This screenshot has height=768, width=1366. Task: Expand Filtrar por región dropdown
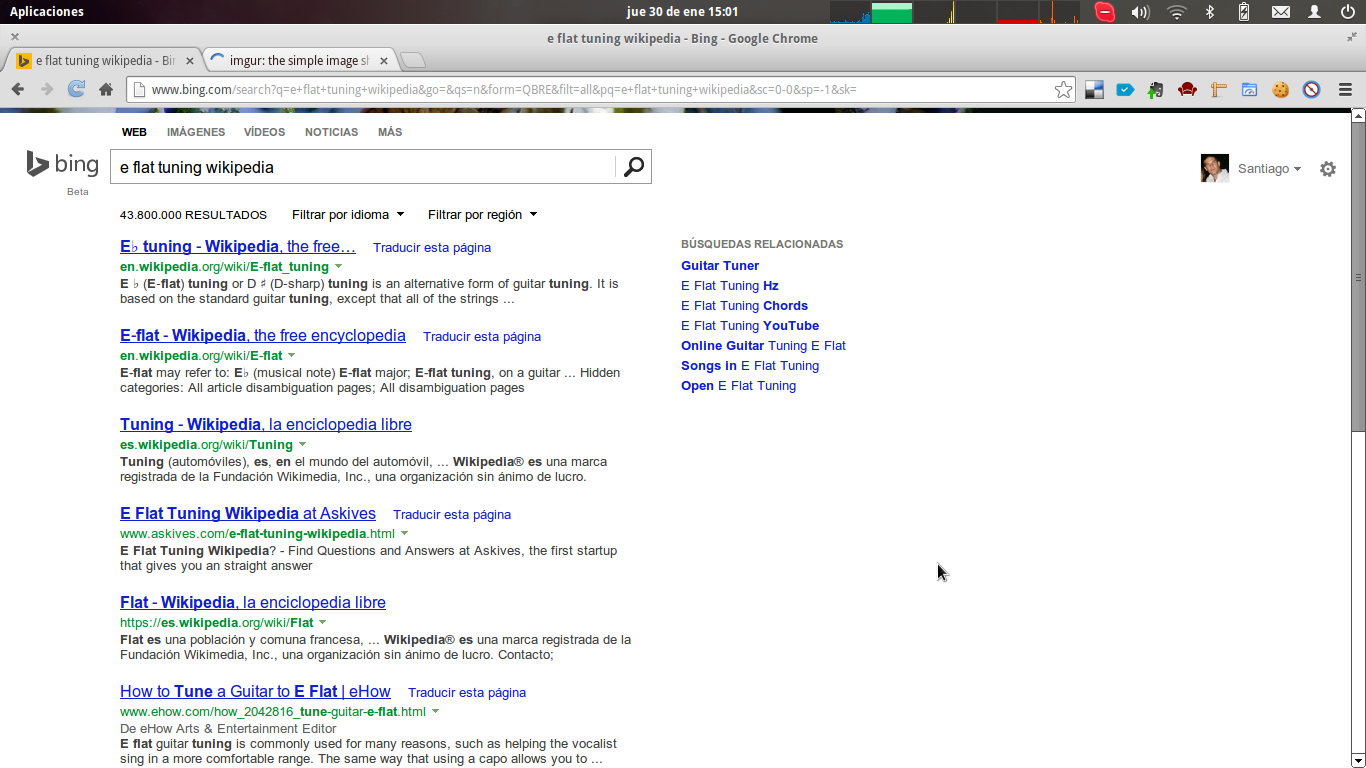pyautogui.click(x=482, y=214)
